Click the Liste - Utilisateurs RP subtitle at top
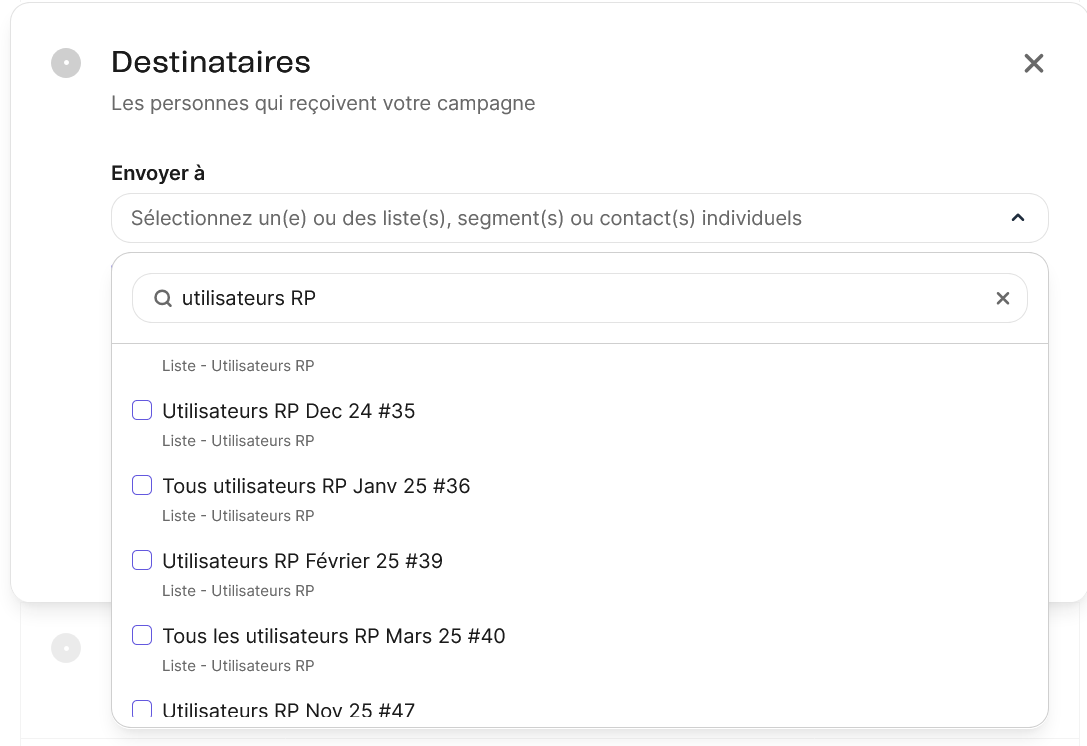Viewport: 1087px width, 746px height. [x=238, y=366]
